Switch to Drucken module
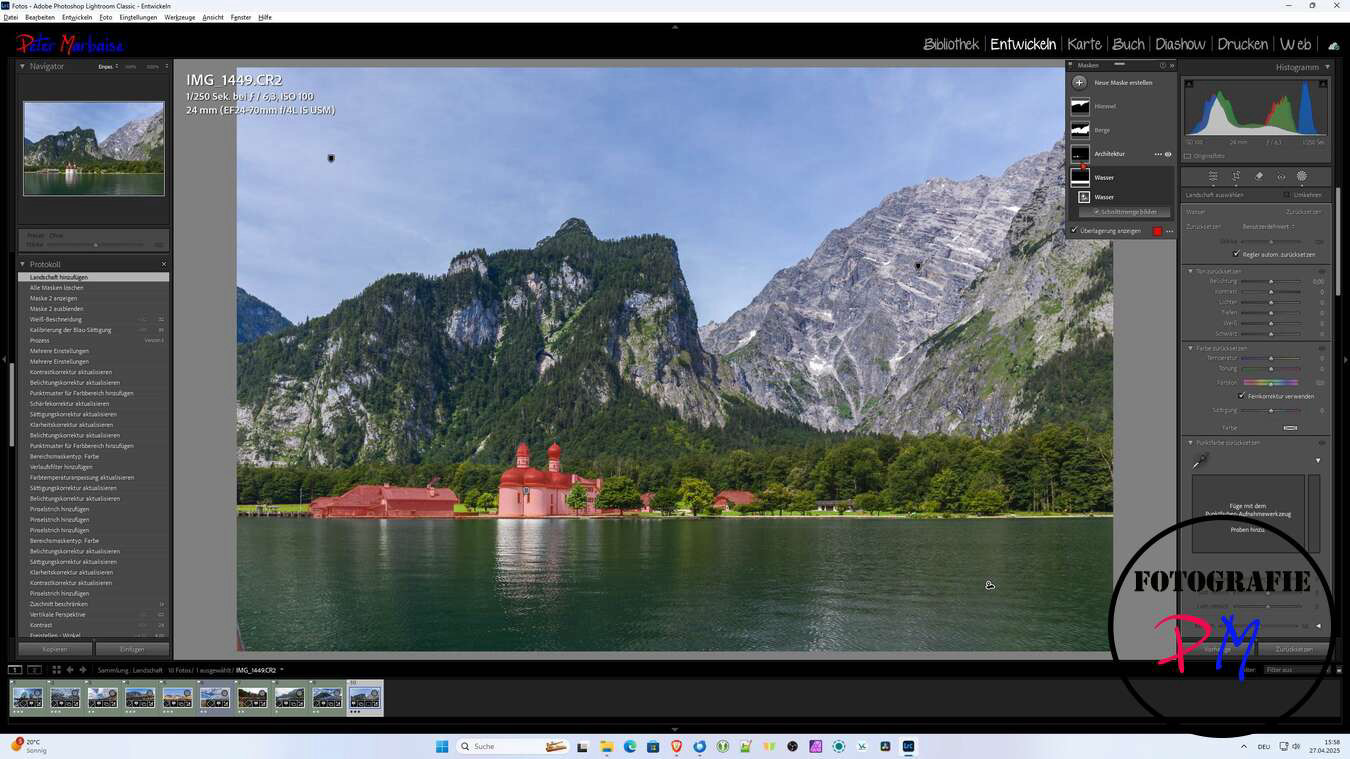1350x759 pixels. point(1242,44)
